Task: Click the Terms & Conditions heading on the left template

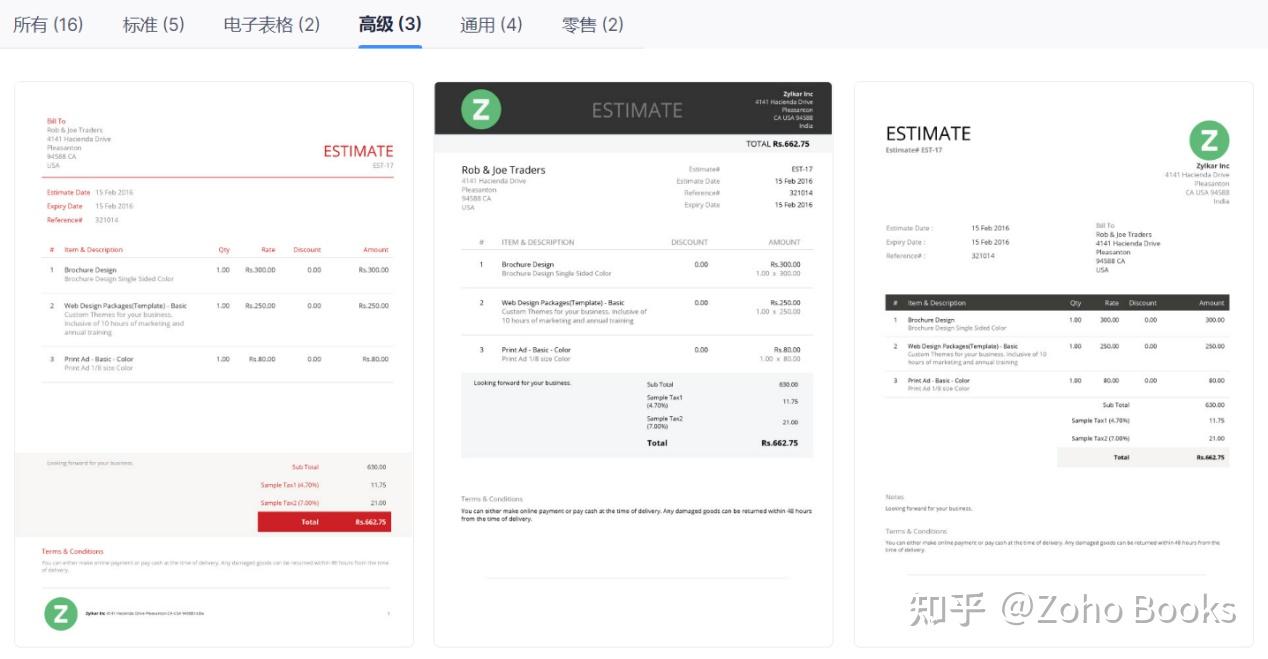Action: (x=72, y=550)
